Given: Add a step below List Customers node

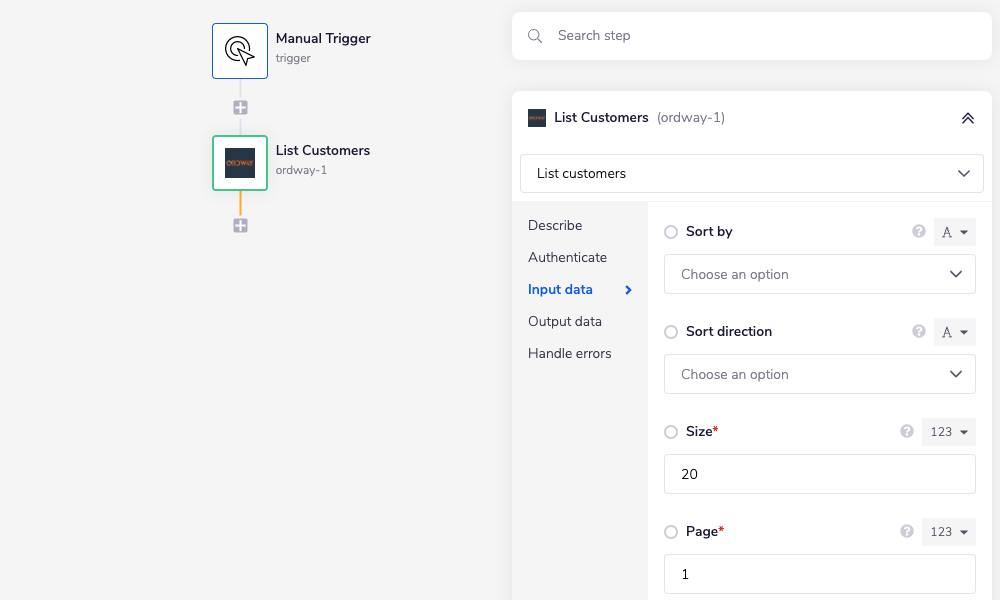Looking at the screenshot, I should pyautogui.click(x=240, y=225).
